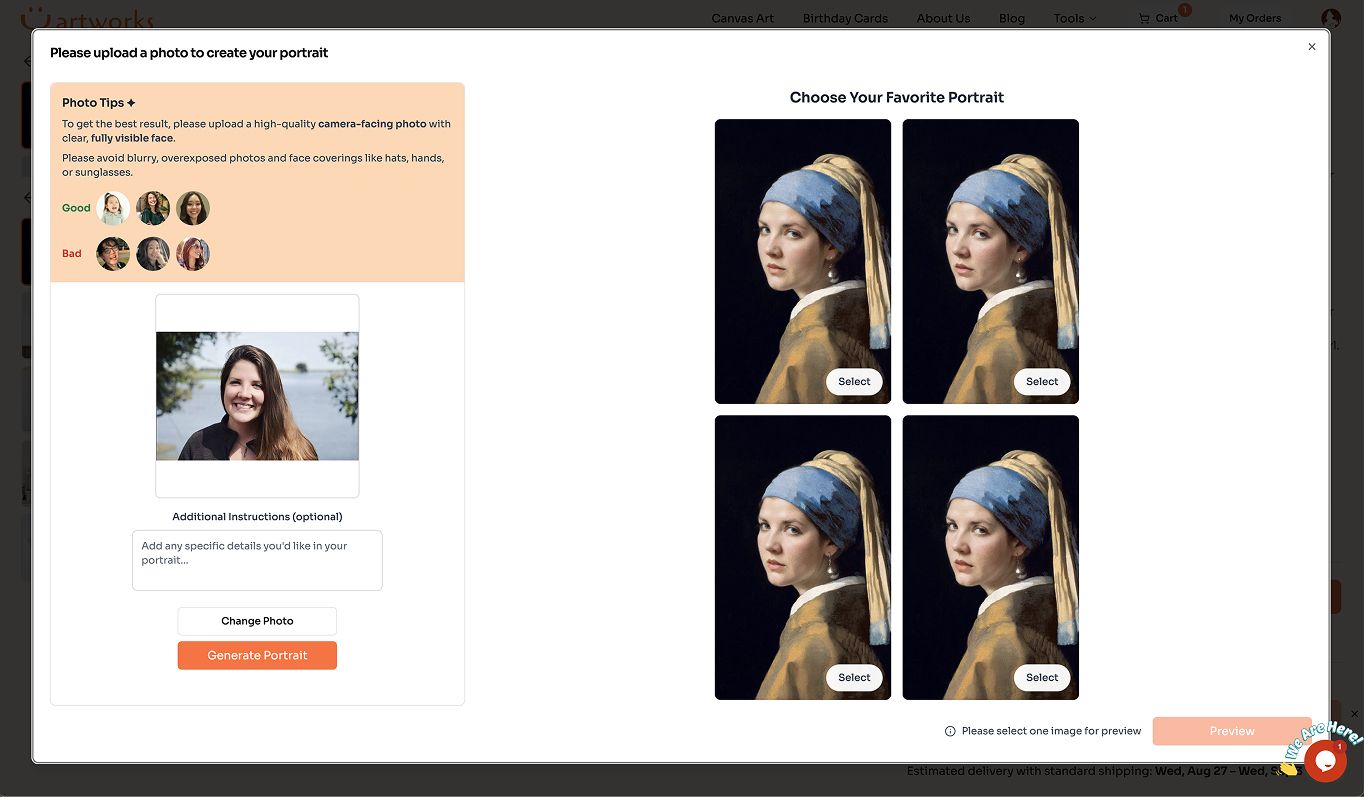1364x797 pixels.
Task: Expand the Tools dropdown menu
Action: 1075,18
